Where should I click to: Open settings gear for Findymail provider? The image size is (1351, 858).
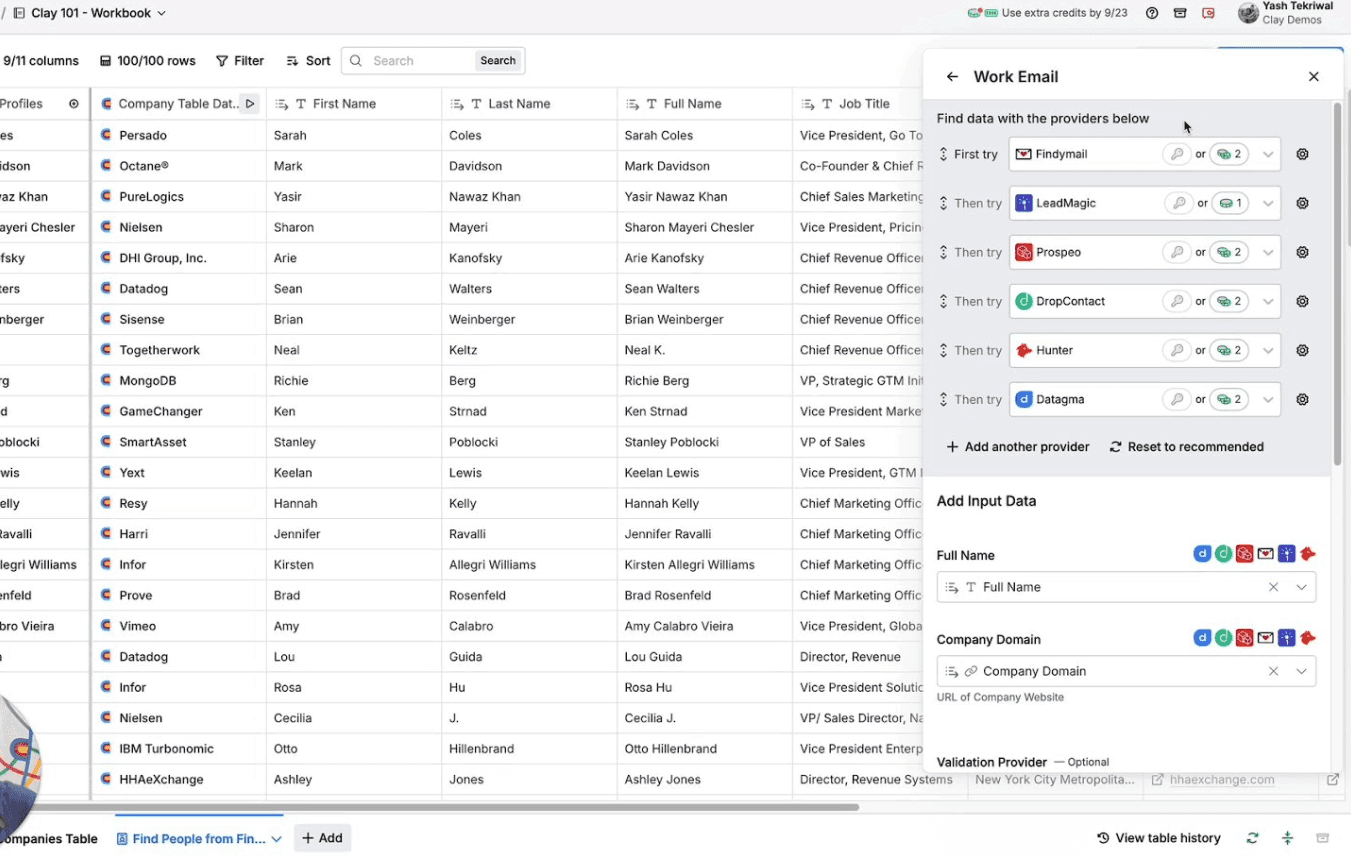click(1302, 154)
